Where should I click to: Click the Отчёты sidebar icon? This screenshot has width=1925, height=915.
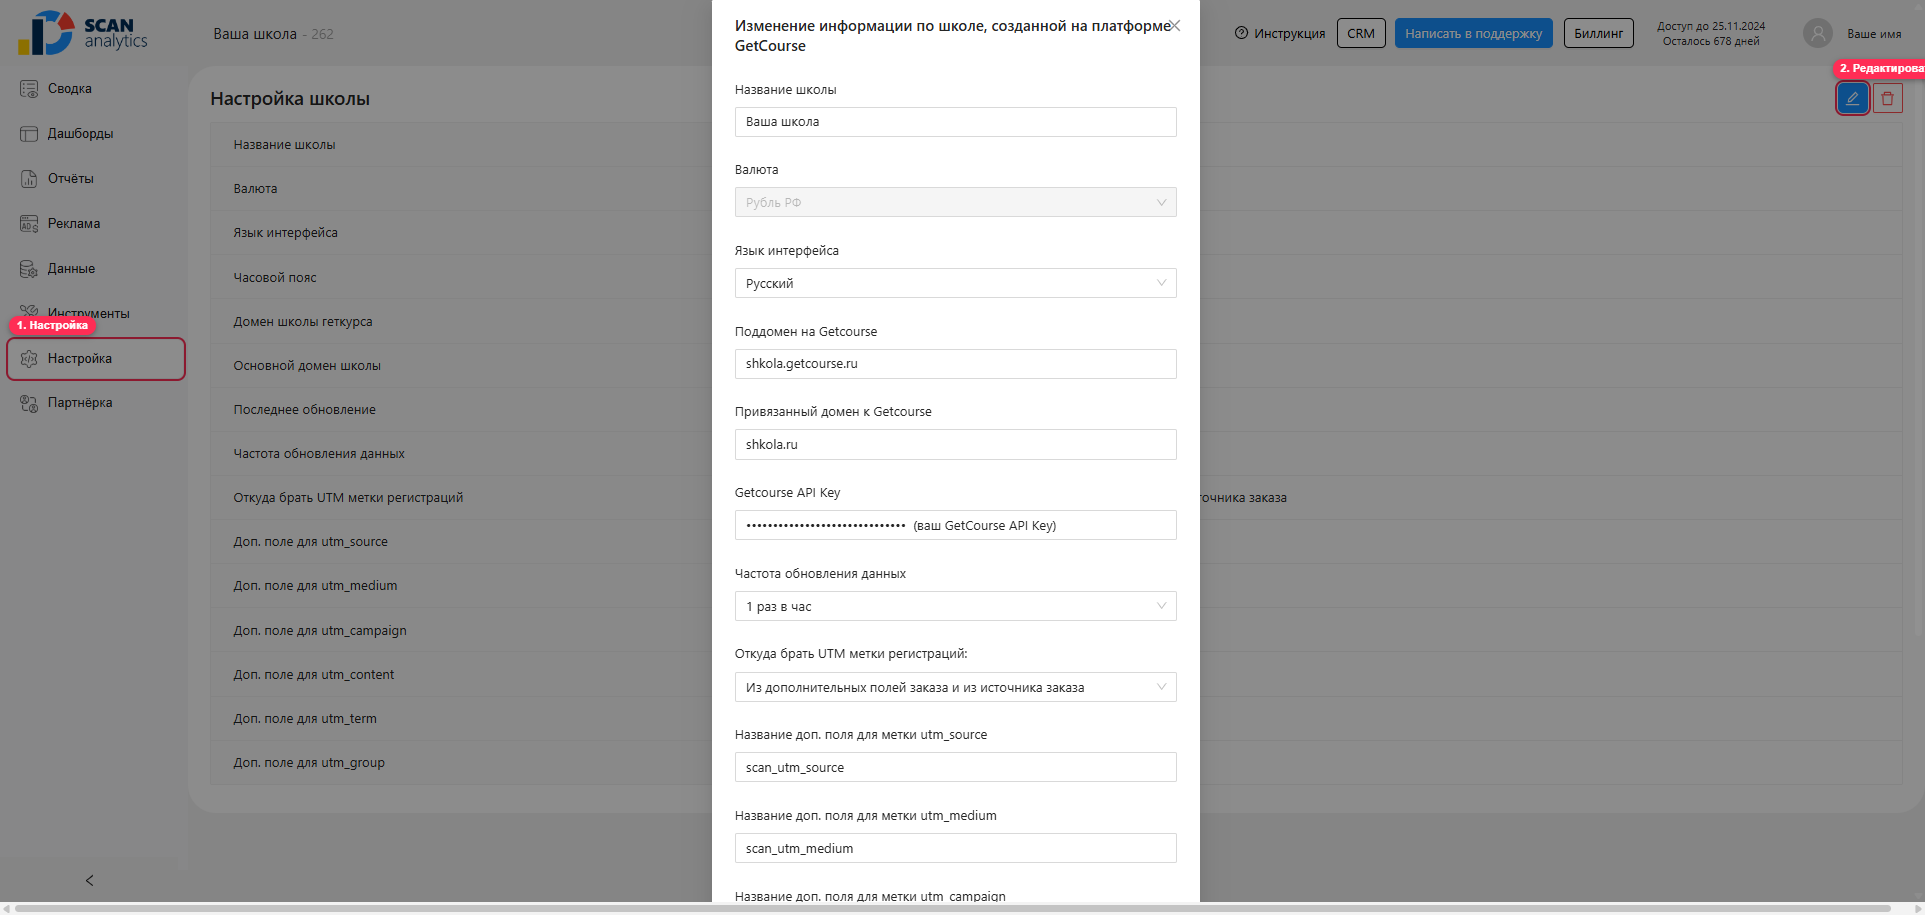point(29,179)
